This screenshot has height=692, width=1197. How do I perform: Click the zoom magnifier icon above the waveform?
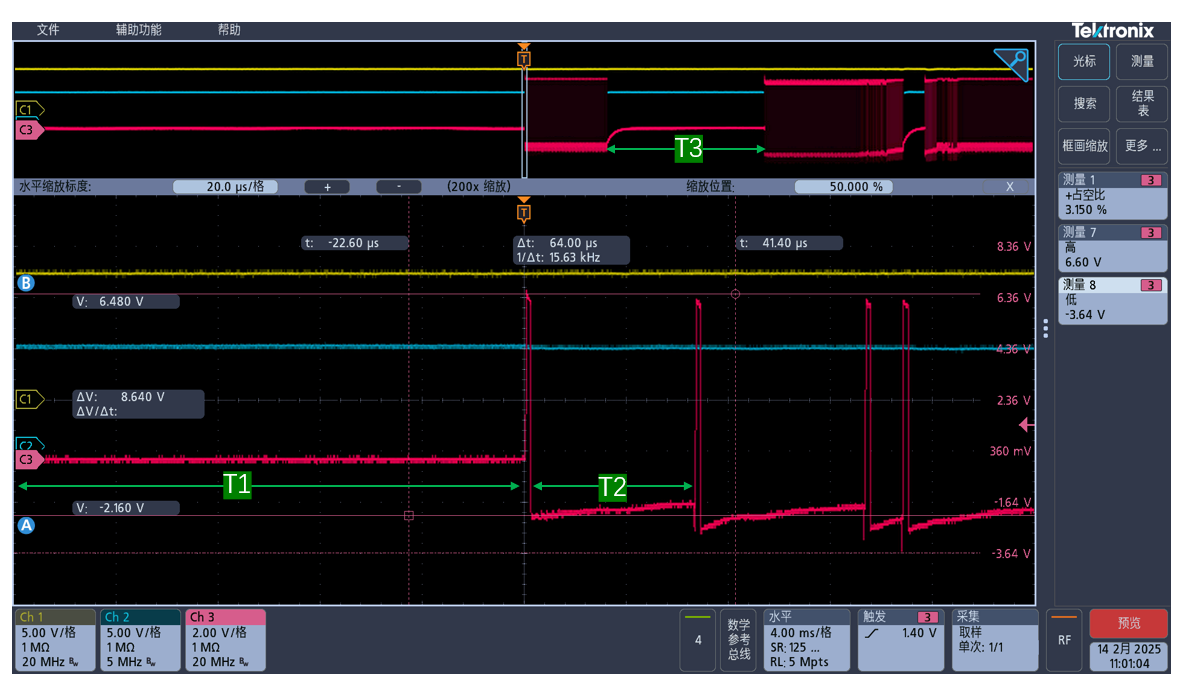[1010, 63]
